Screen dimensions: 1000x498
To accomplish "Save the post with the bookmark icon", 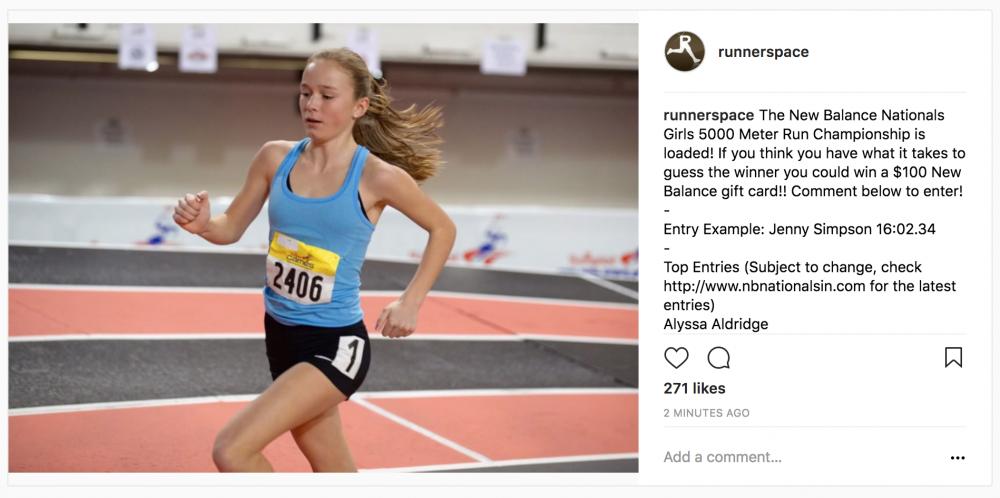I will [953, 358].
